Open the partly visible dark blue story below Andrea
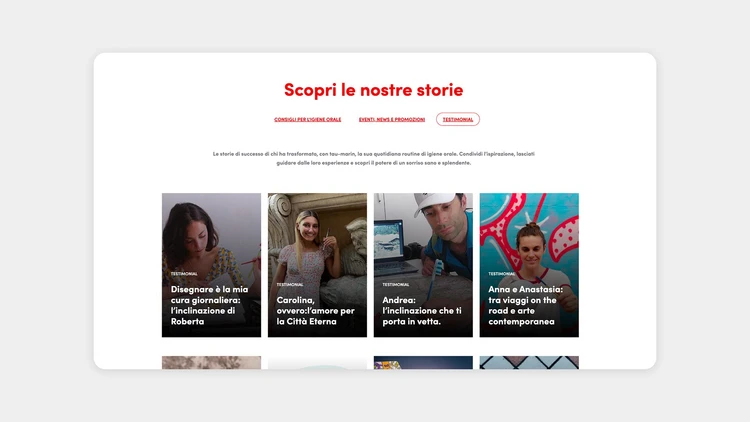 click(423, 363)
